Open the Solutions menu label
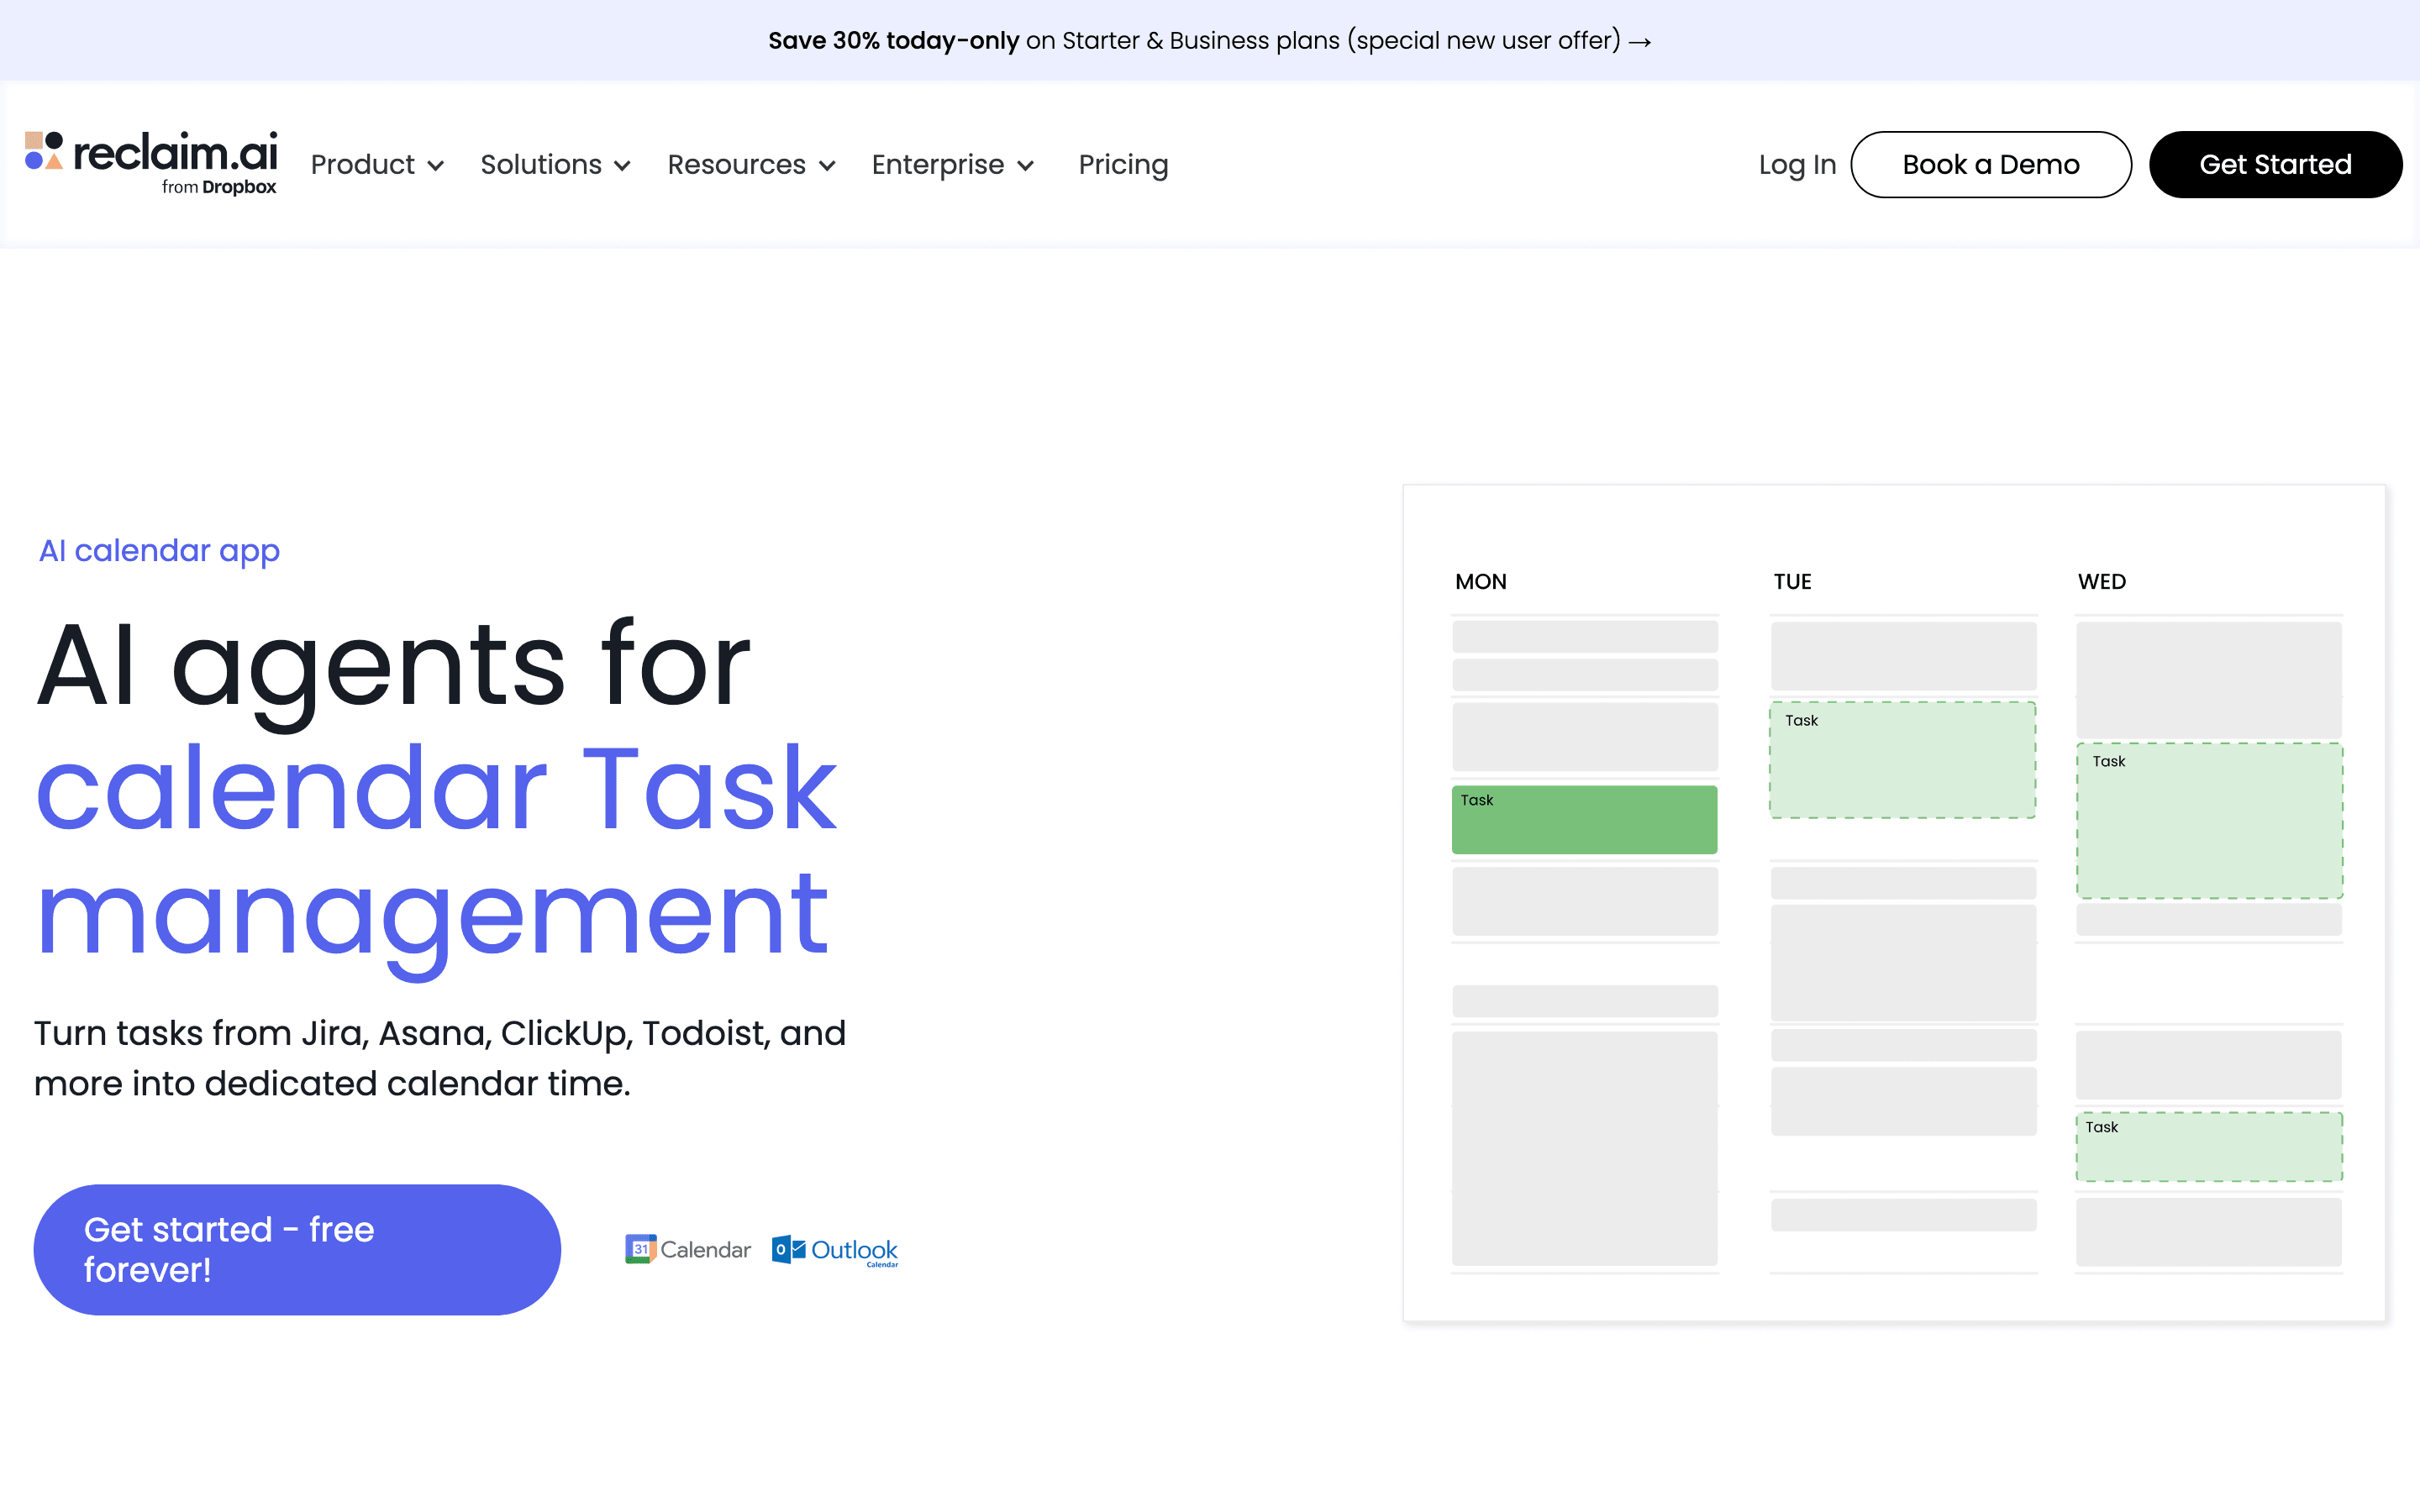Screen dimensions: 2420x1512 click(541, 164)
